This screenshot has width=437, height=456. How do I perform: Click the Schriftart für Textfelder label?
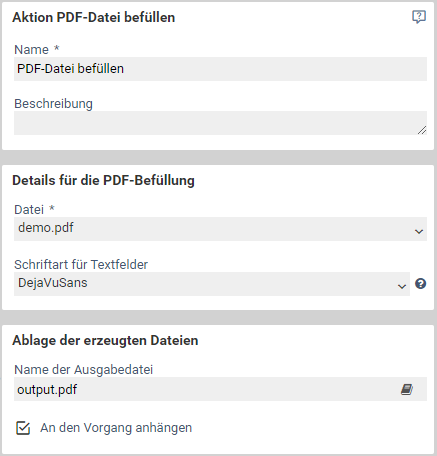[81, 265]
